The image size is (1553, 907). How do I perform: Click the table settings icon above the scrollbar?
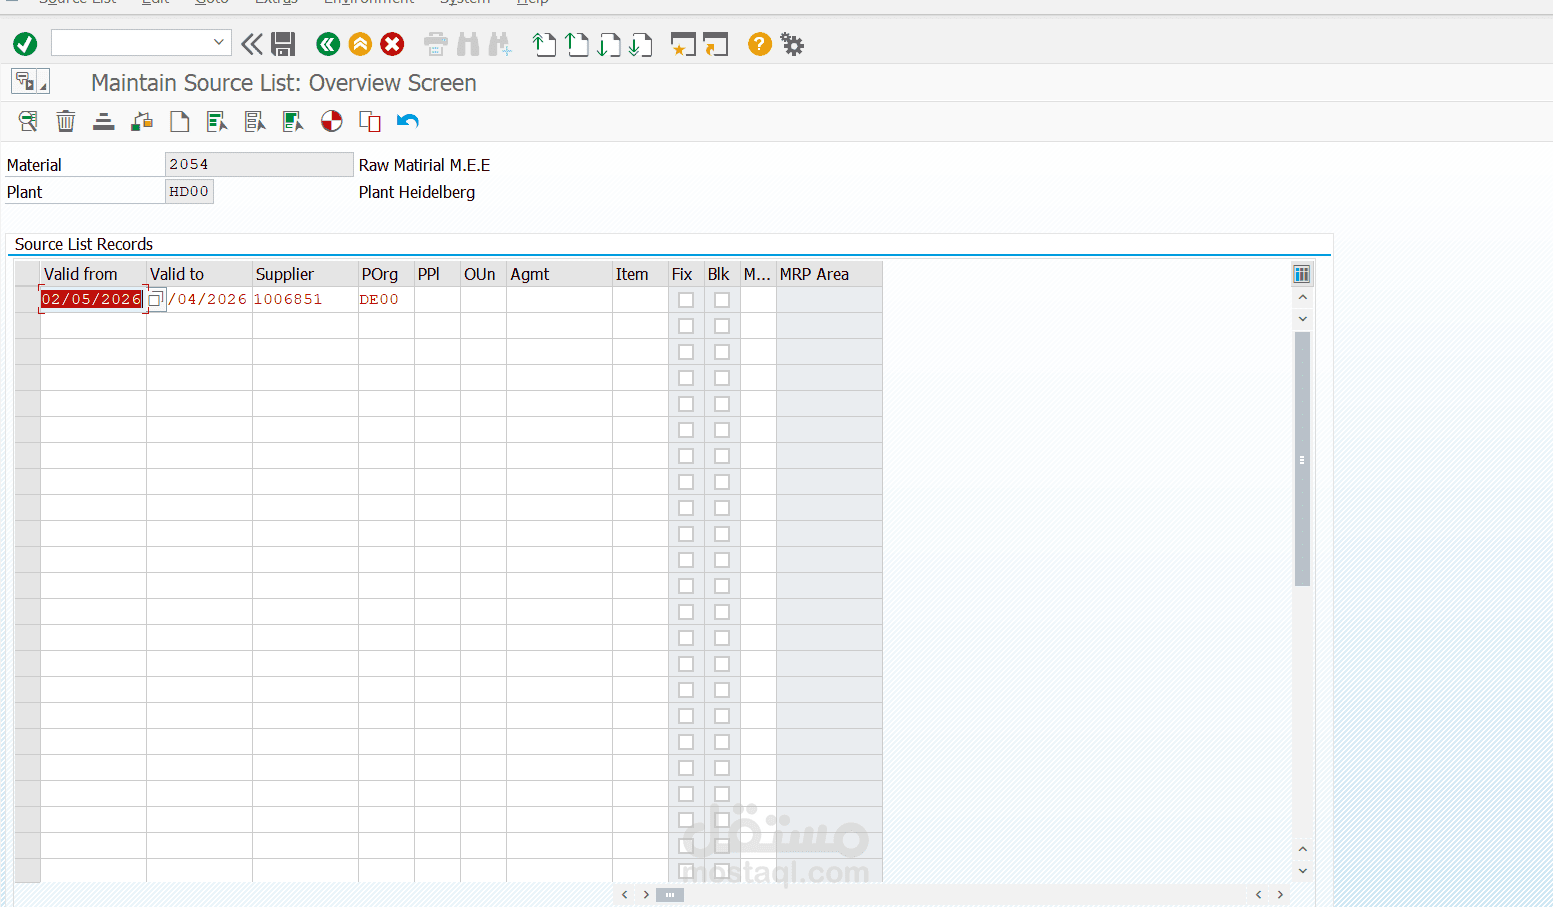1301,273
